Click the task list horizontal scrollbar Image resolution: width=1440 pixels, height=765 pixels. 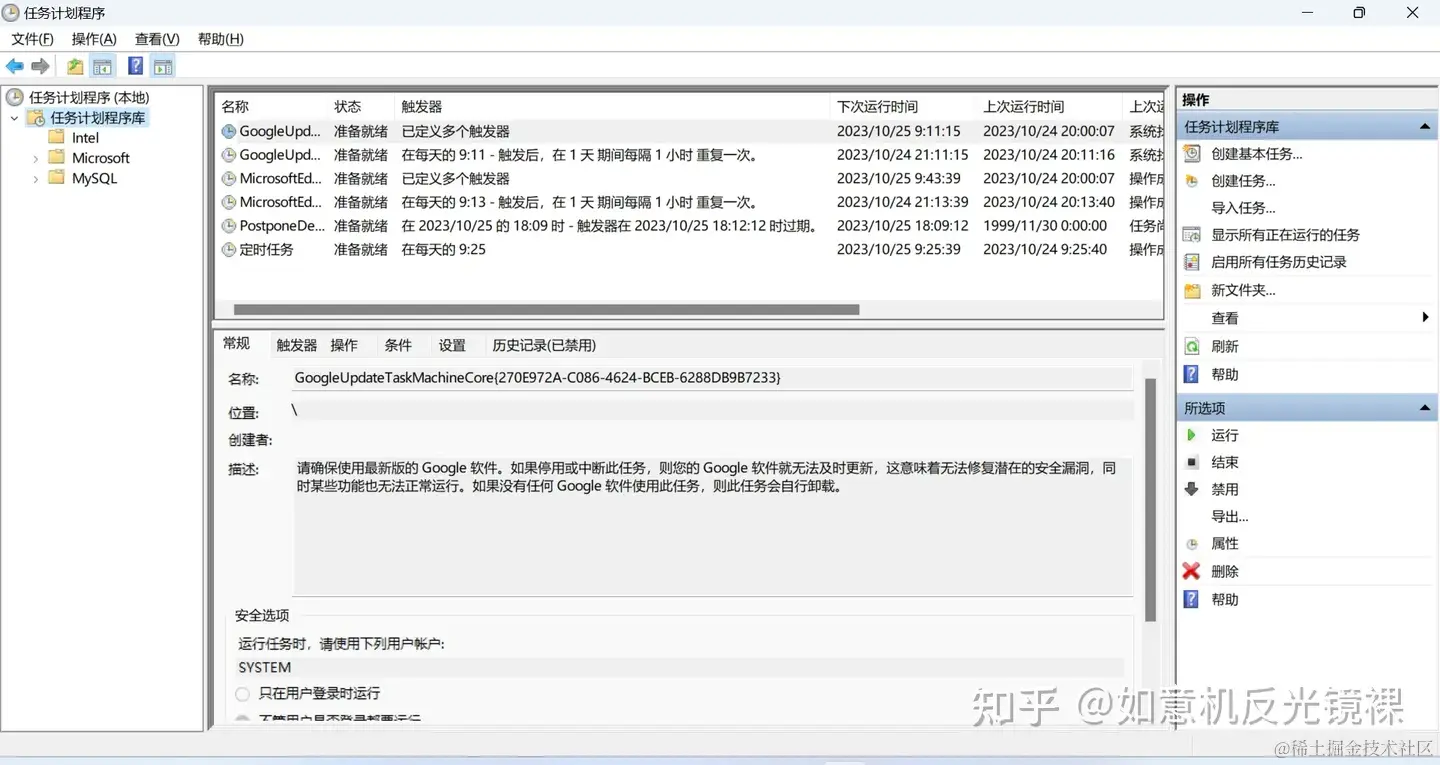click(546, 310)
